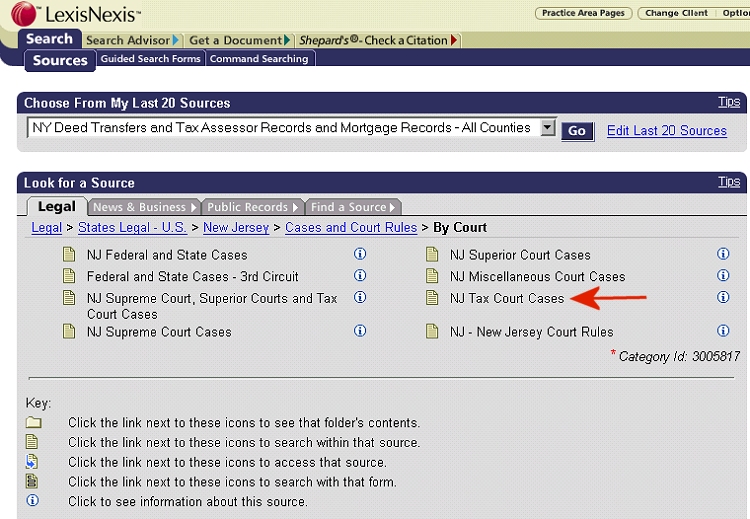This screenshot has width=750, height=519.
Task: Click document icon beside NJ Miscellaneous Court Cases
Action: (x=432, y=276)
